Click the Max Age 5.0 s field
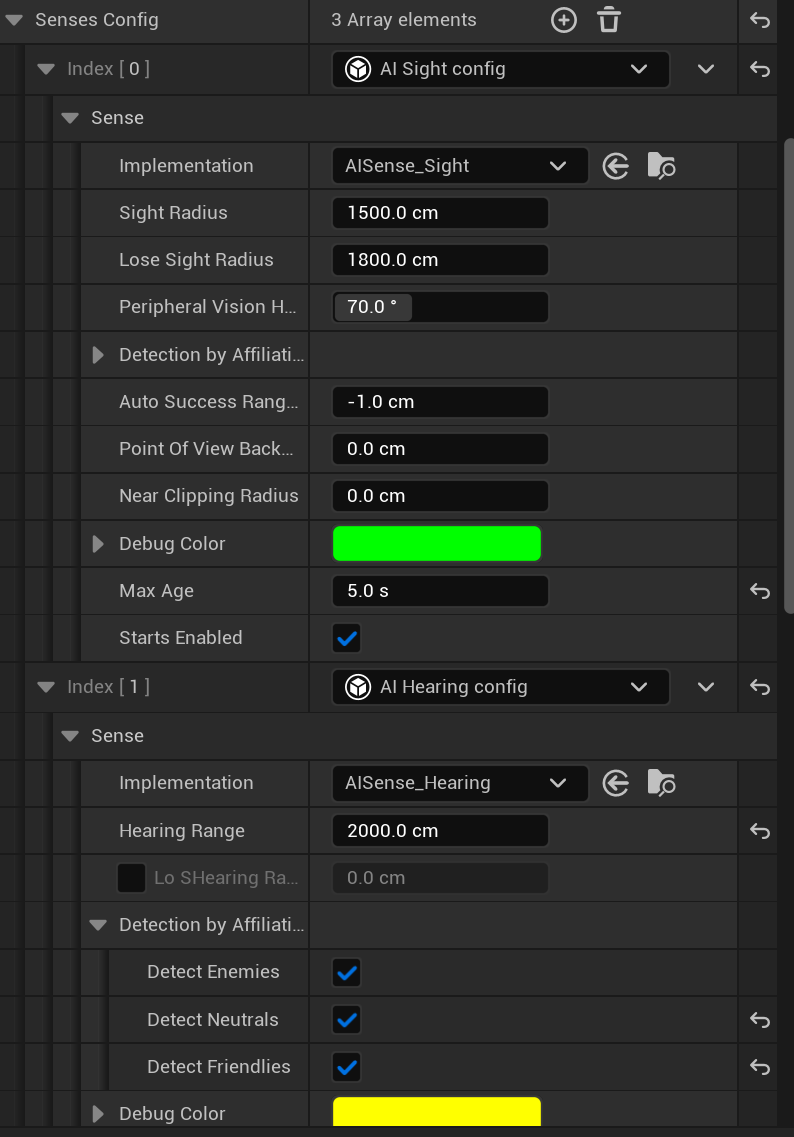 (x=440, y=591)
